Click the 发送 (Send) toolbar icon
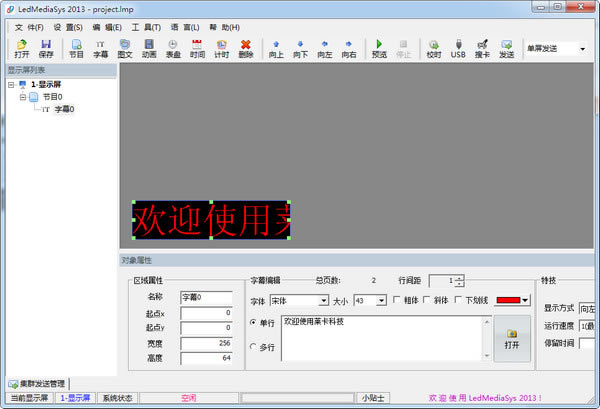 pyautogui.click(x=506, y=49)
